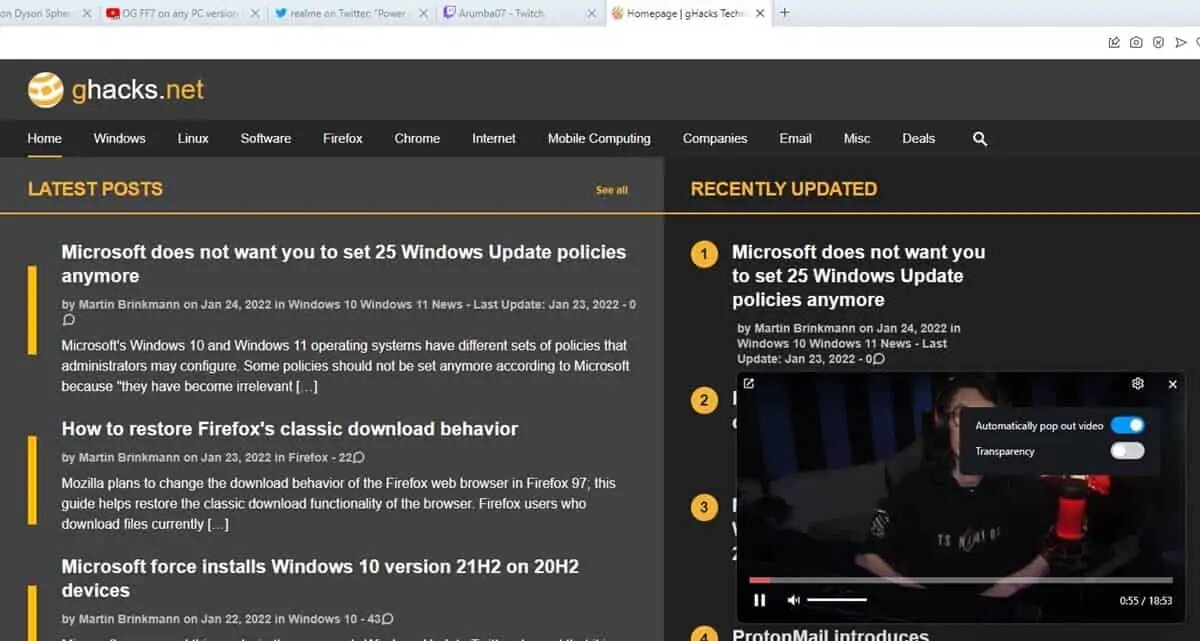The width and height of the screenshot is (1200, 641).
Task: Open How to restore Firefox's classic download article
Action: (x=290, y=429)
